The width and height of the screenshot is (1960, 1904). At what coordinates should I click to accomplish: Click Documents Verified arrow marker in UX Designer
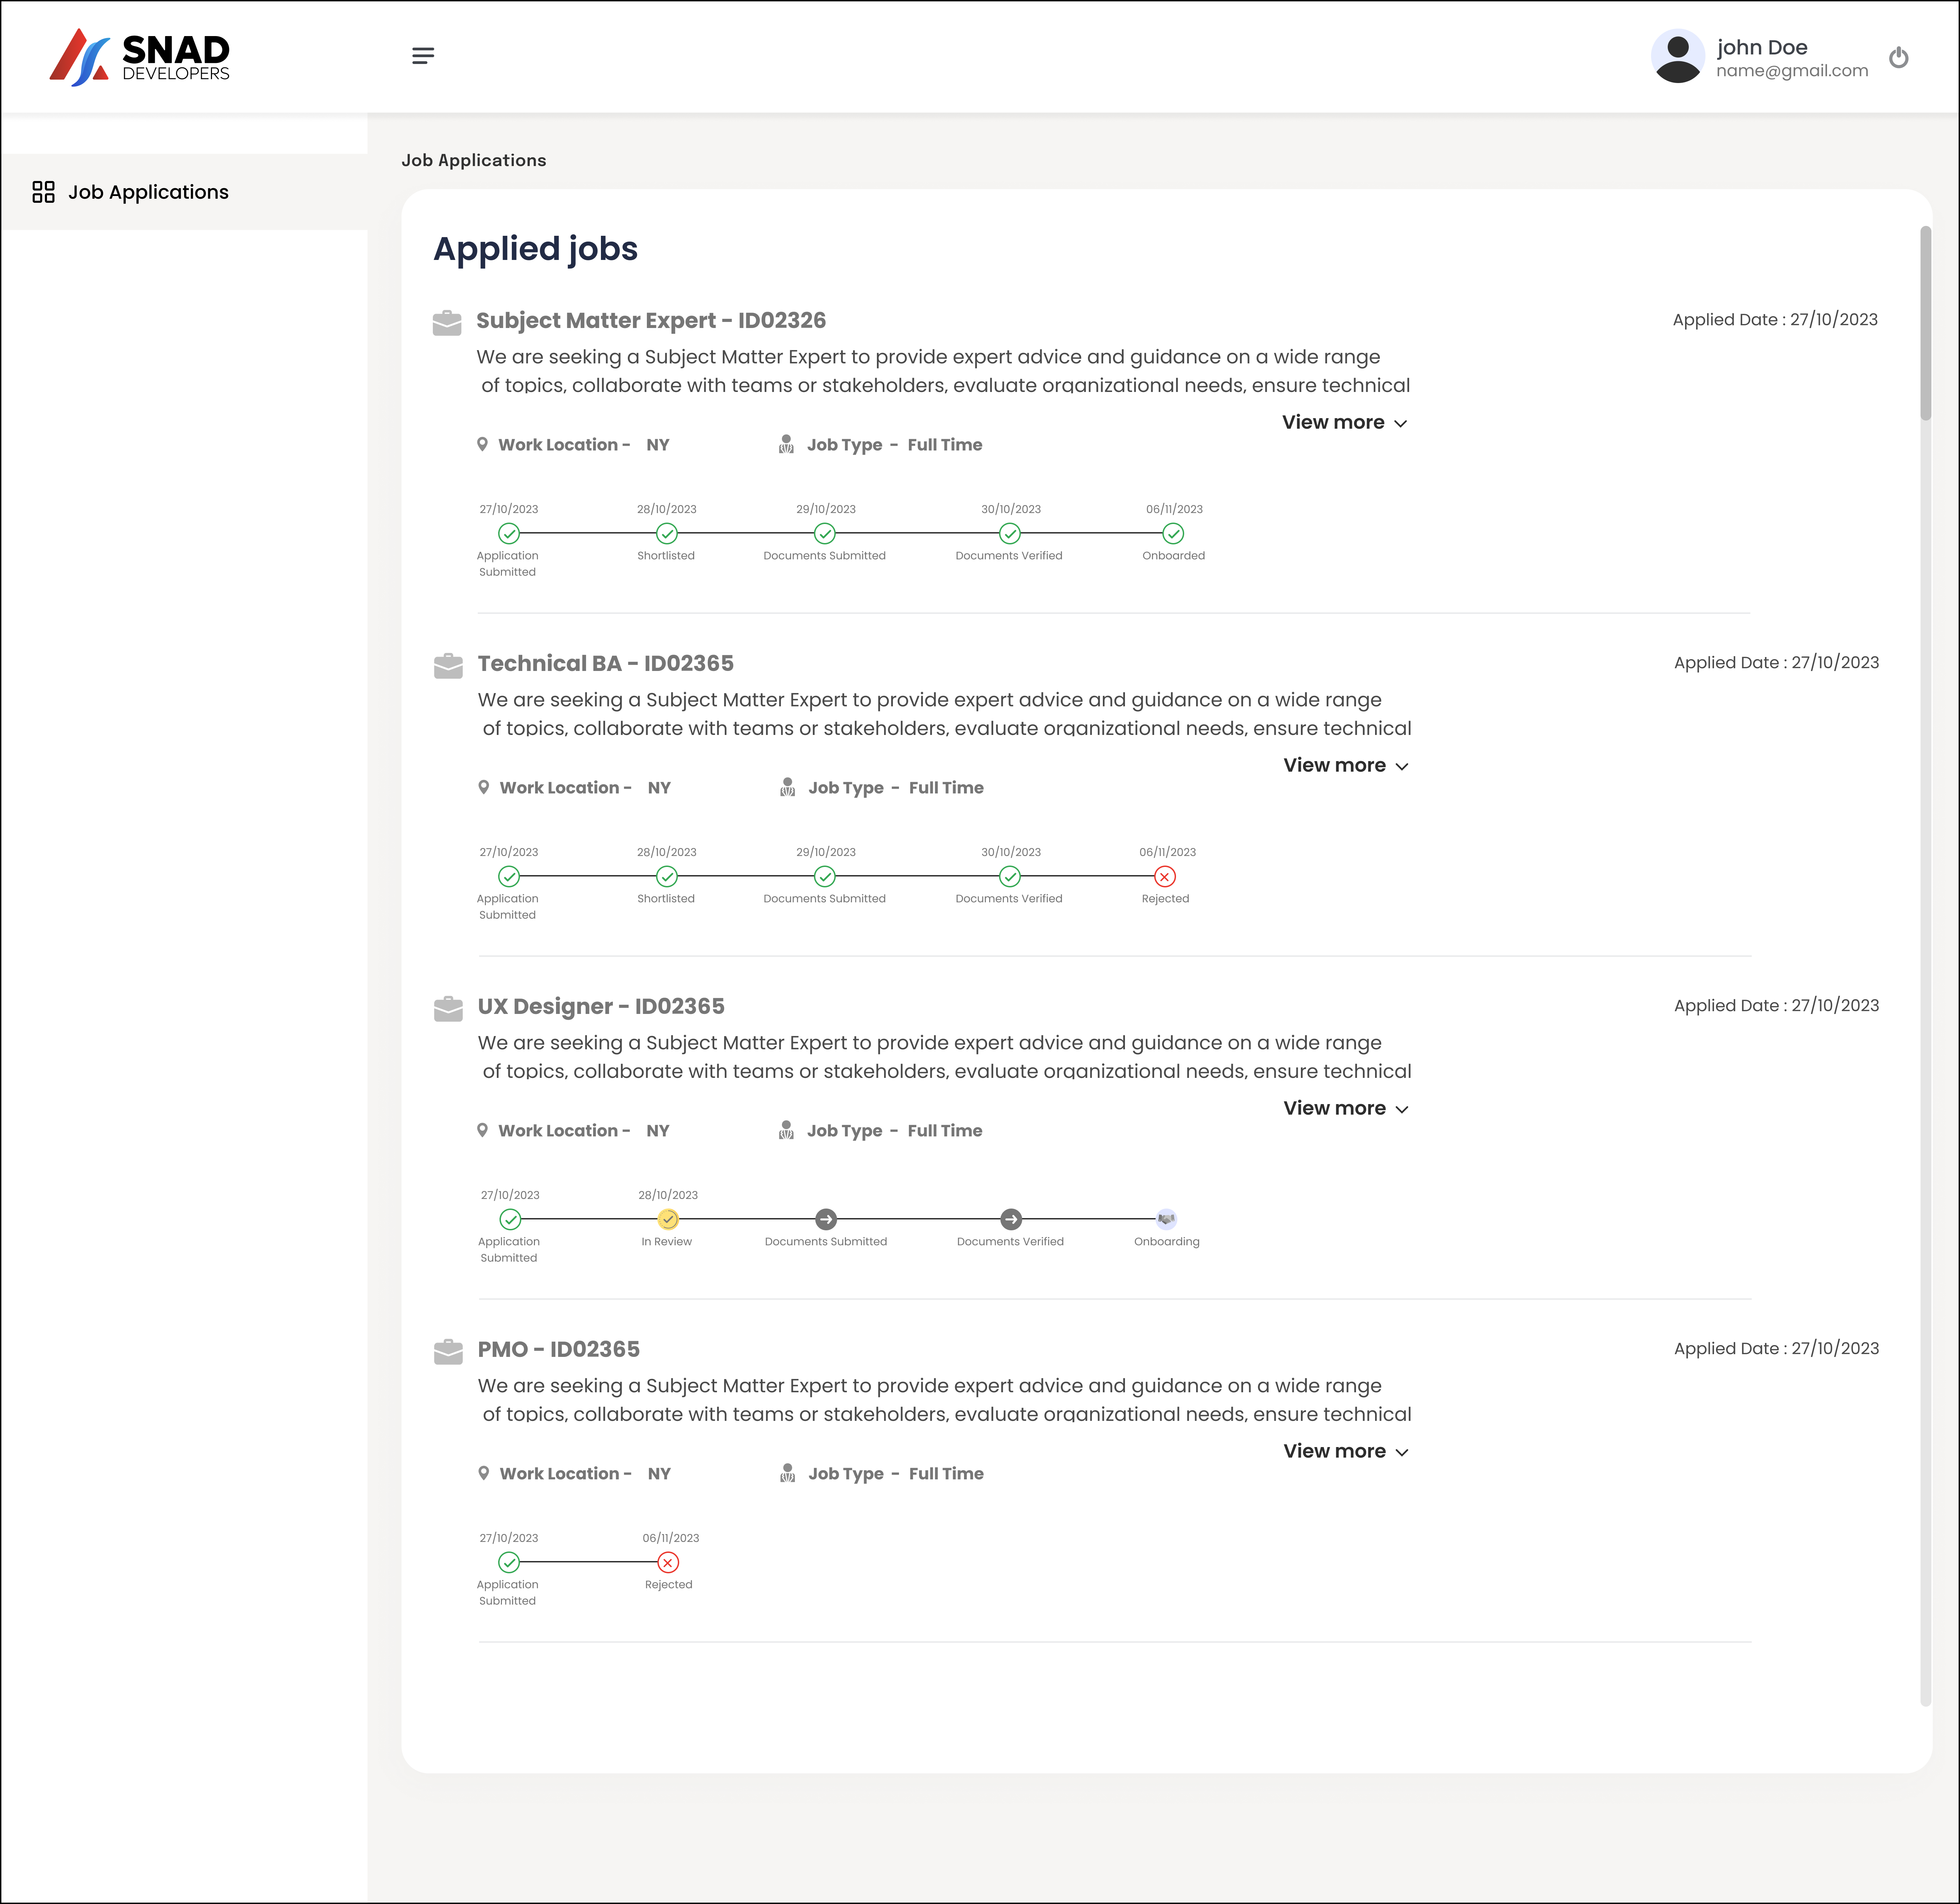[x=1011, y=1220]
